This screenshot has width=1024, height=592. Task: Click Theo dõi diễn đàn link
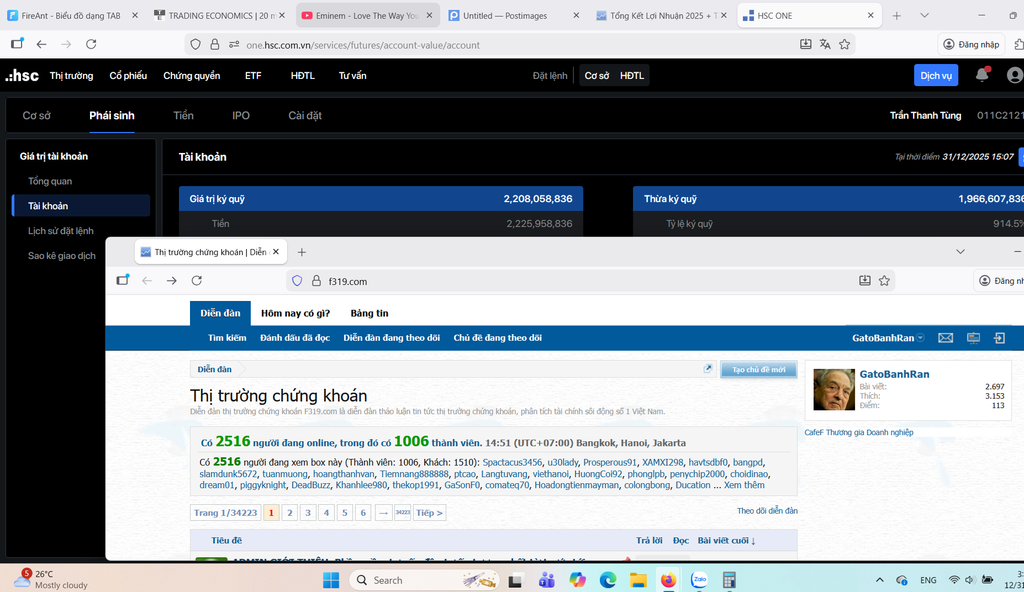(x=767, y=510)
